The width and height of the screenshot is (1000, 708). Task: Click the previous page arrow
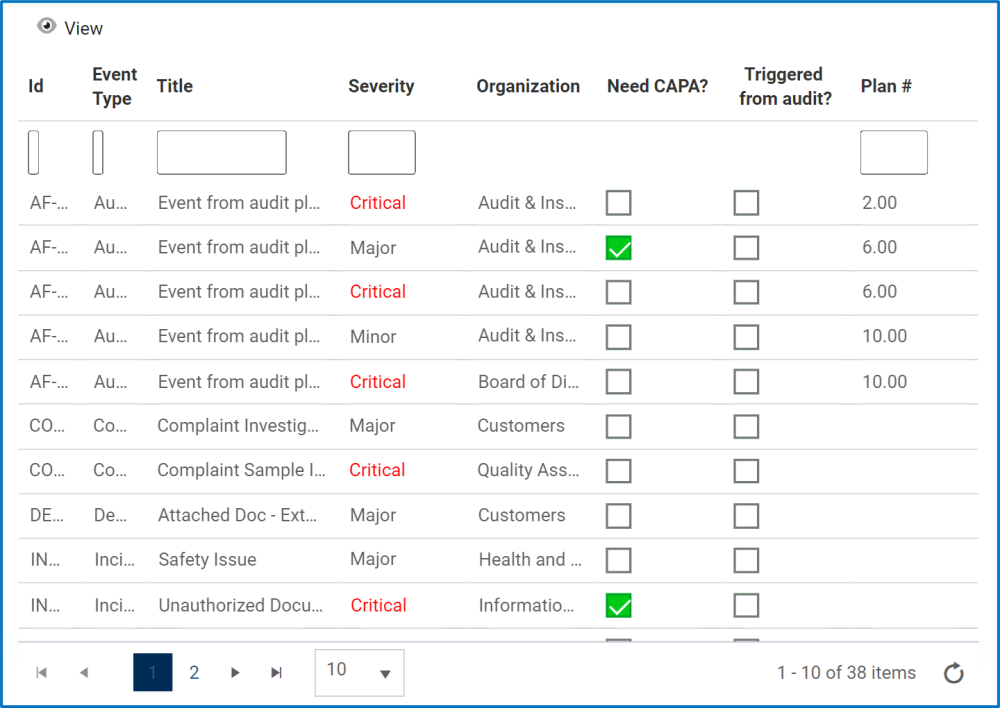[84, 673]
